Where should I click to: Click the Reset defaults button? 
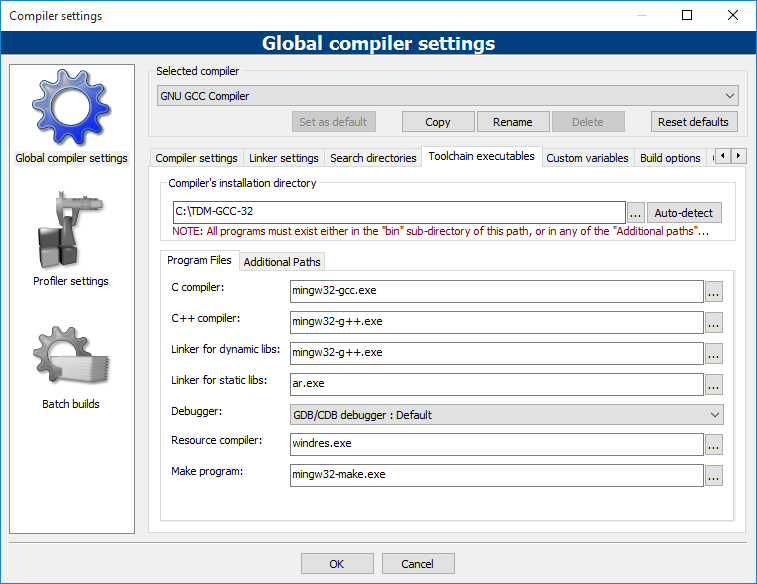point(695,122)
